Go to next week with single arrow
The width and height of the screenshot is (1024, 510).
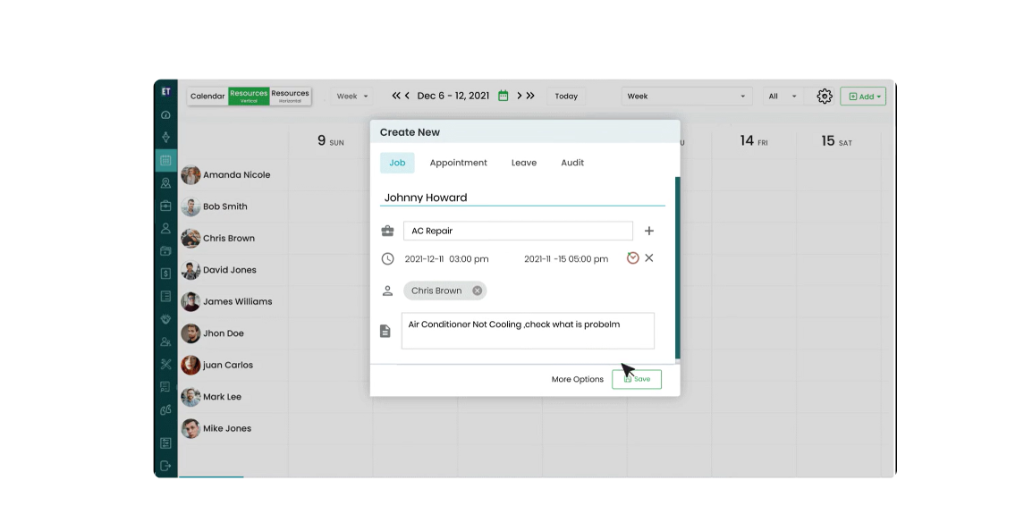pyautogui.click(x=519, y=96)
